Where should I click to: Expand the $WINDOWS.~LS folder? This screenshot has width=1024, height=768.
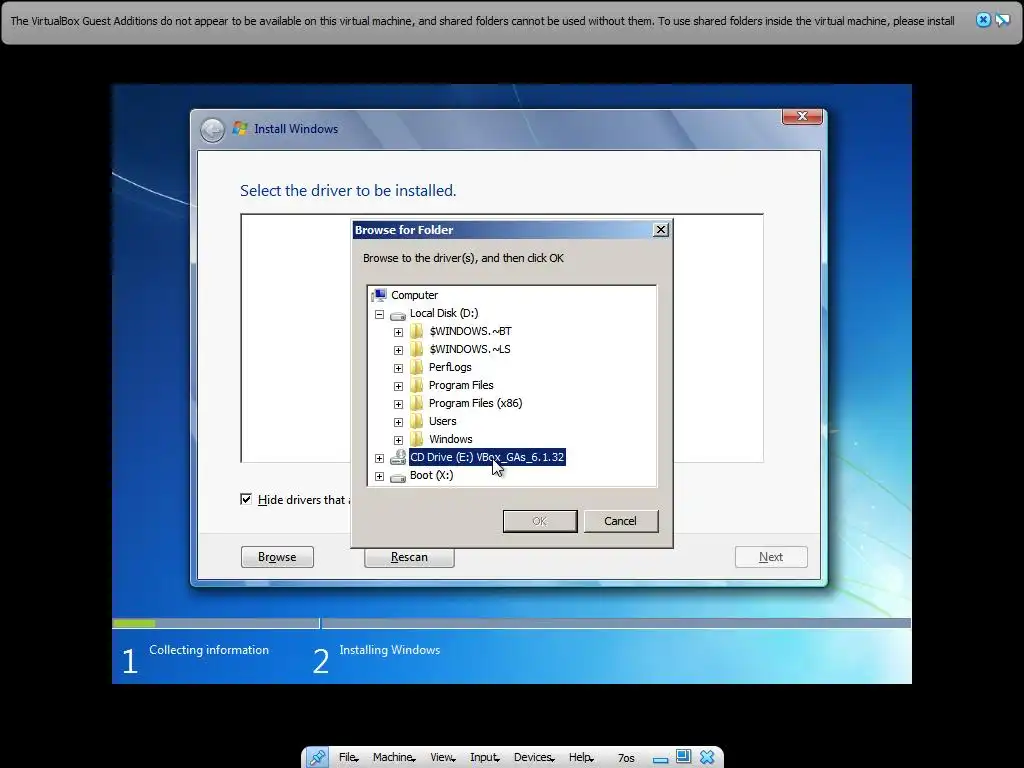point(398,350)
